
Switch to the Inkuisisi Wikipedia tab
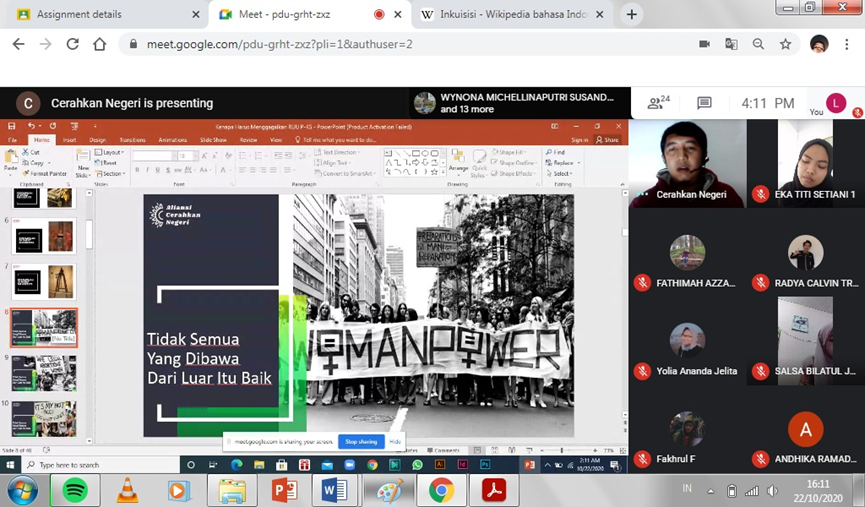505,15
